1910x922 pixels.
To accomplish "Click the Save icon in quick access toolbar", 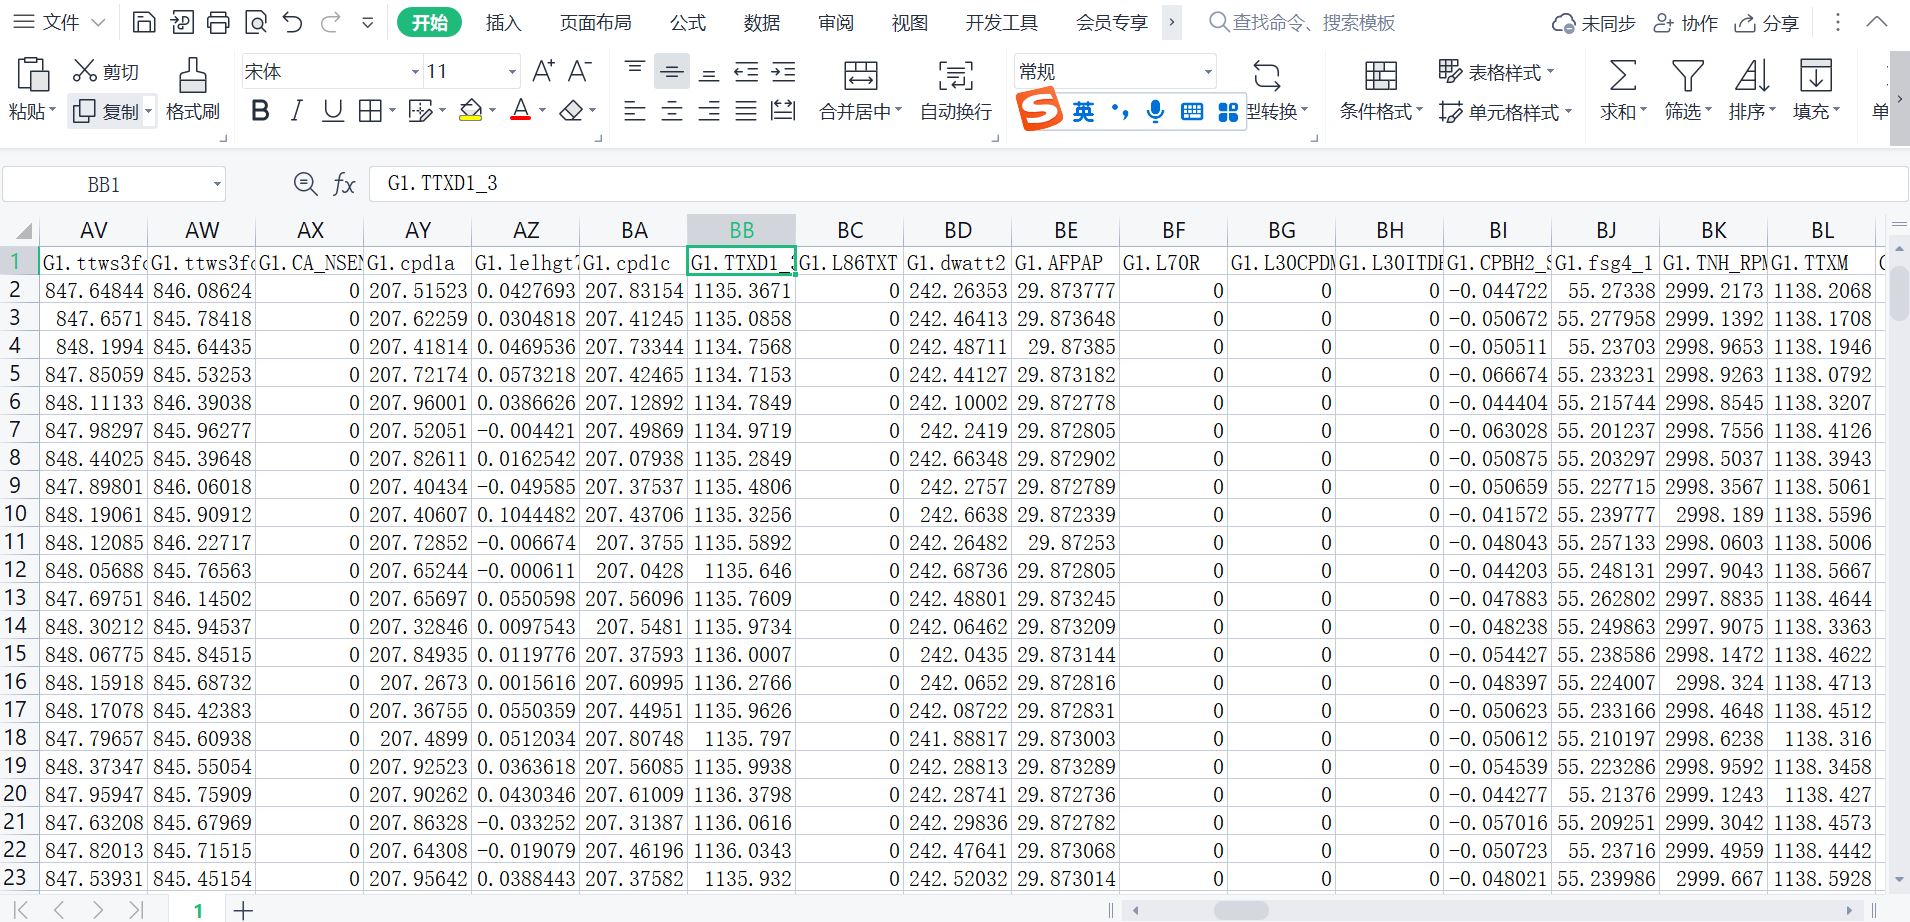I will point(144,22).
